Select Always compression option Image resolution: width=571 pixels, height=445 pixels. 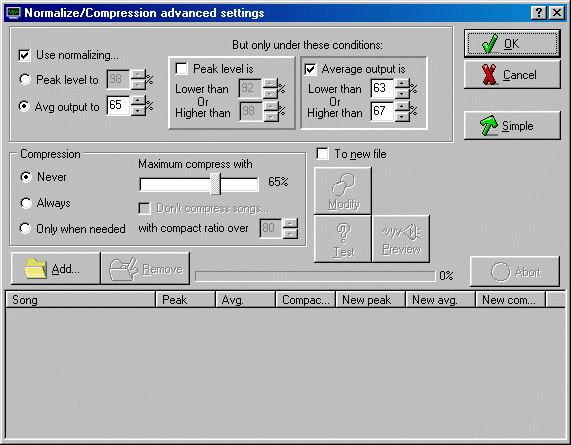point(26,203)
